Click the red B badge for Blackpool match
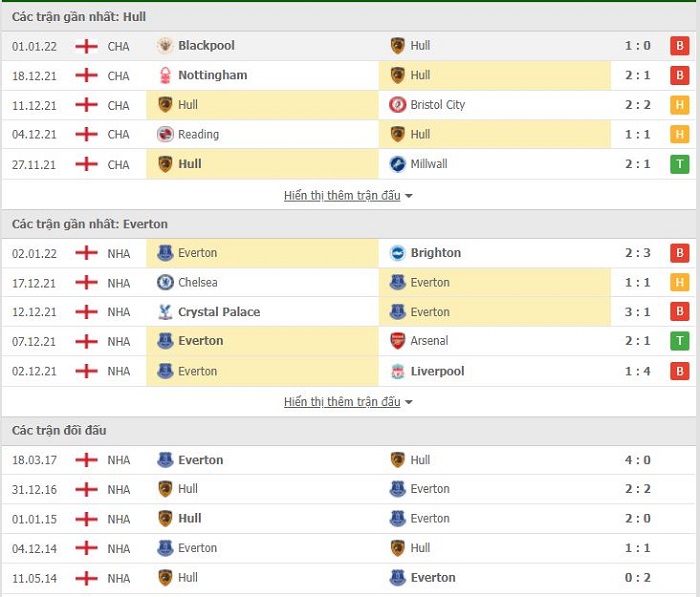The image size is (700, 597). [679, 46]
